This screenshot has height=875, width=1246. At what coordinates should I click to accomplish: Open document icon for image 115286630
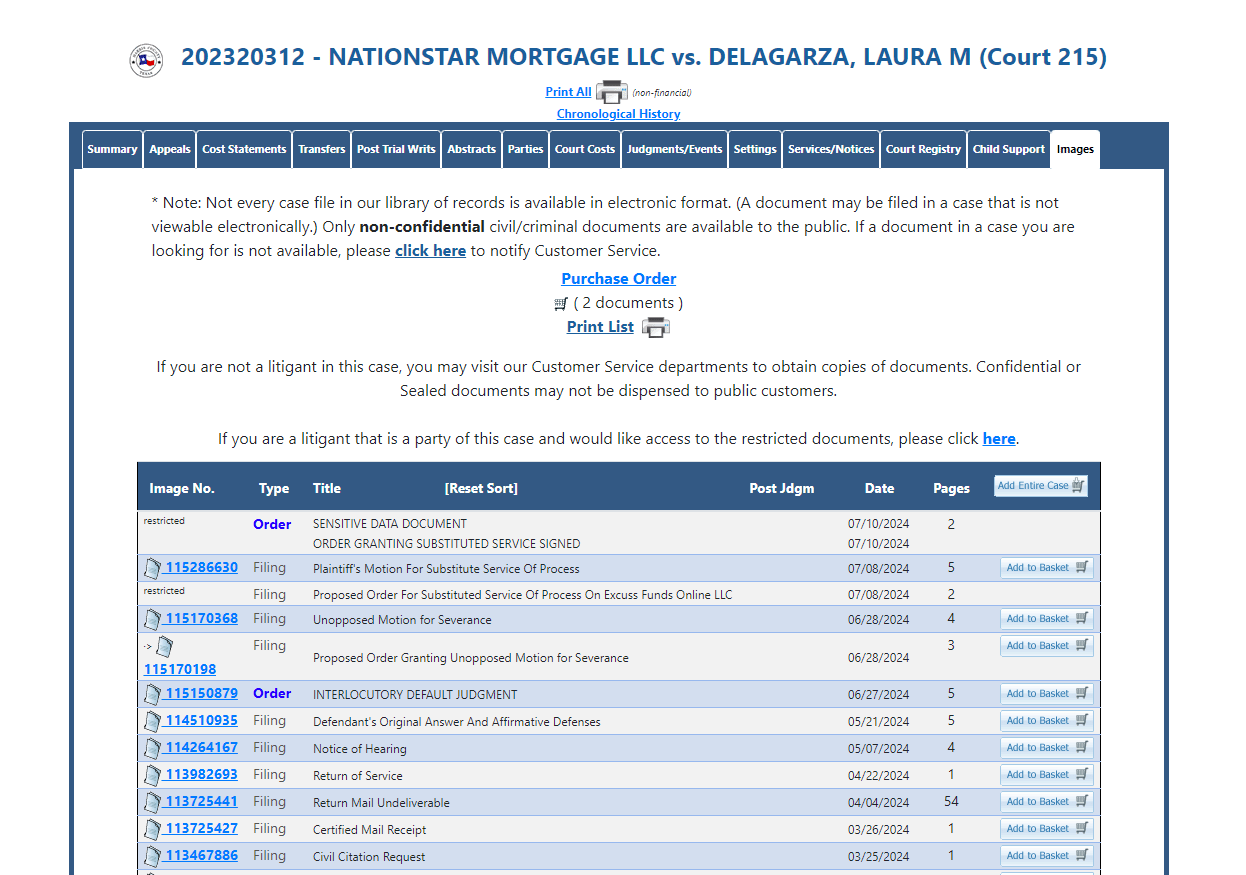coord(152,568)
